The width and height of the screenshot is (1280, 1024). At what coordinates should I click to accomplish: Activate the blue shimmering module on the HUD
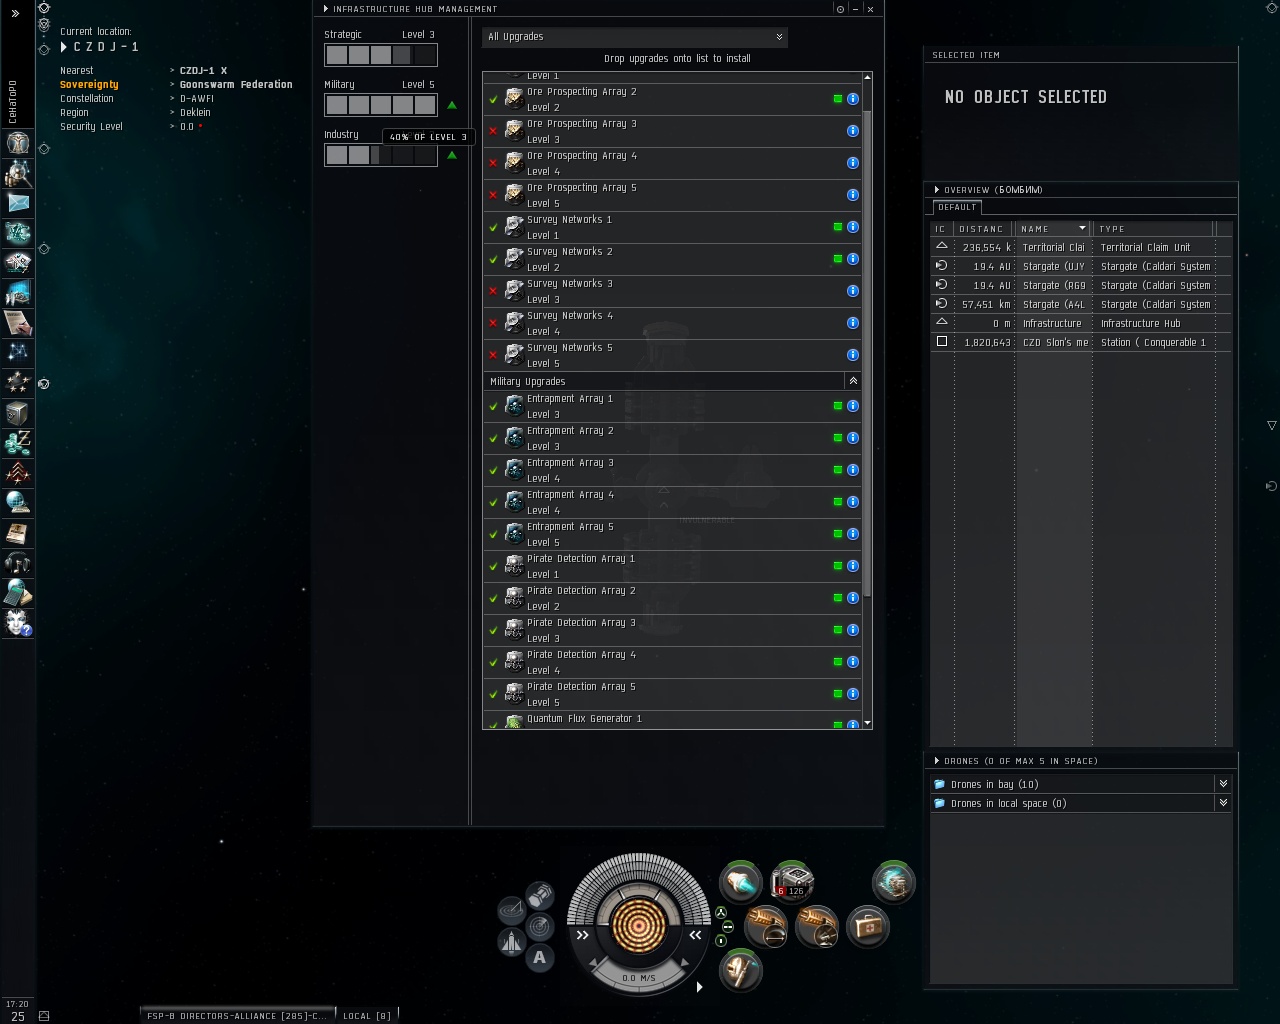[x=893, y=882]
